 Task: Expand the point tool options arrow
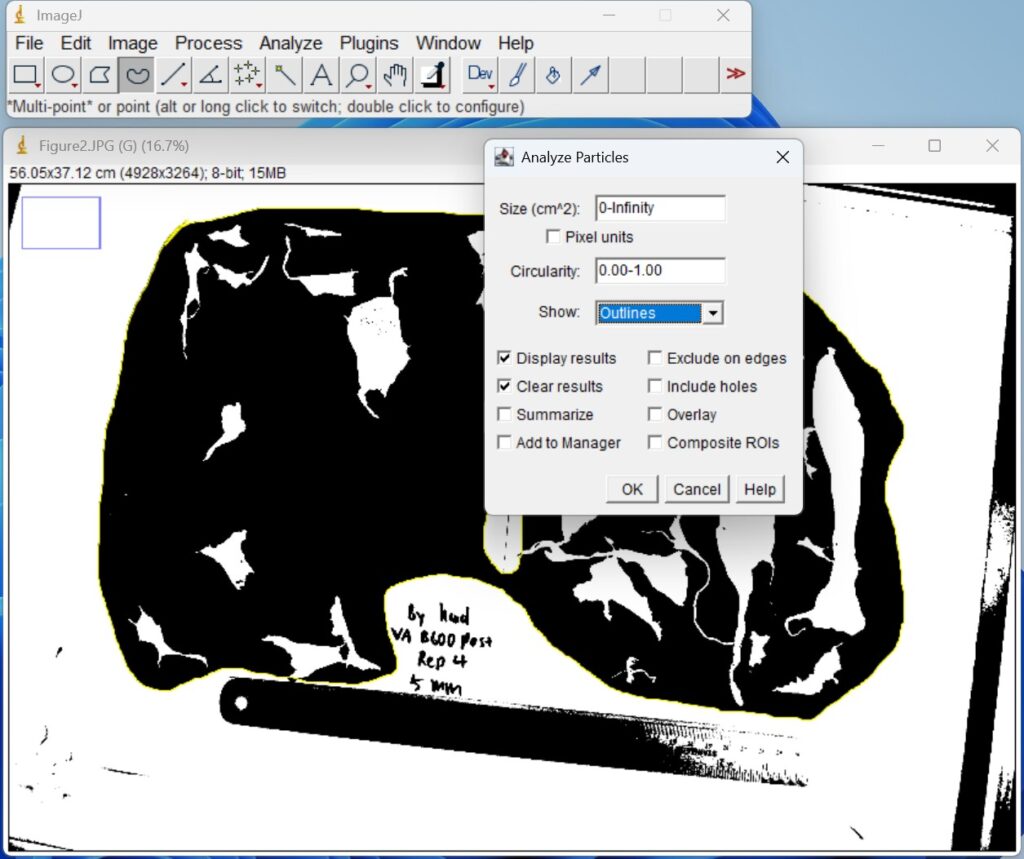[257, 85]
